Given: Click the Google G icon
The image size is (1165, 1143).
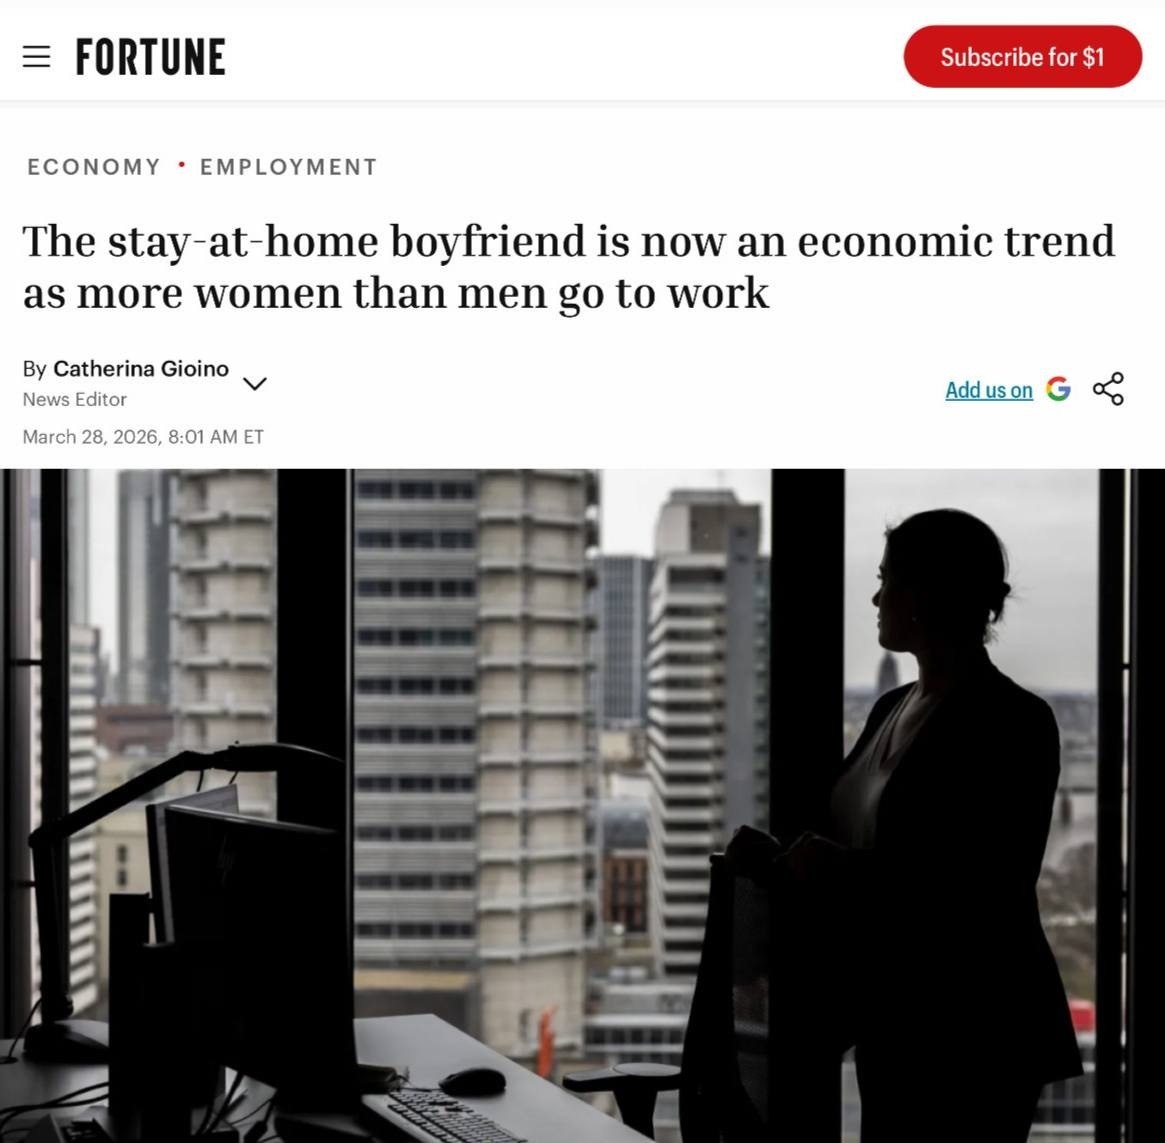Looking at the screenshot, I should click(x=1058, y=389).
